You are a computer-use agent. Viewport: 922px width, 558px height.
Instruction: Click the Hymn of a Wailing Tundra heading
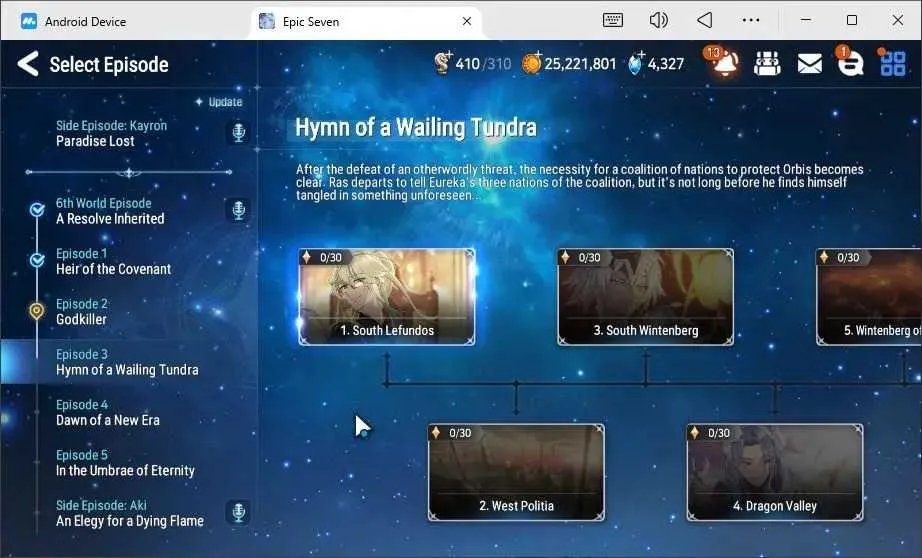[416, 127]
